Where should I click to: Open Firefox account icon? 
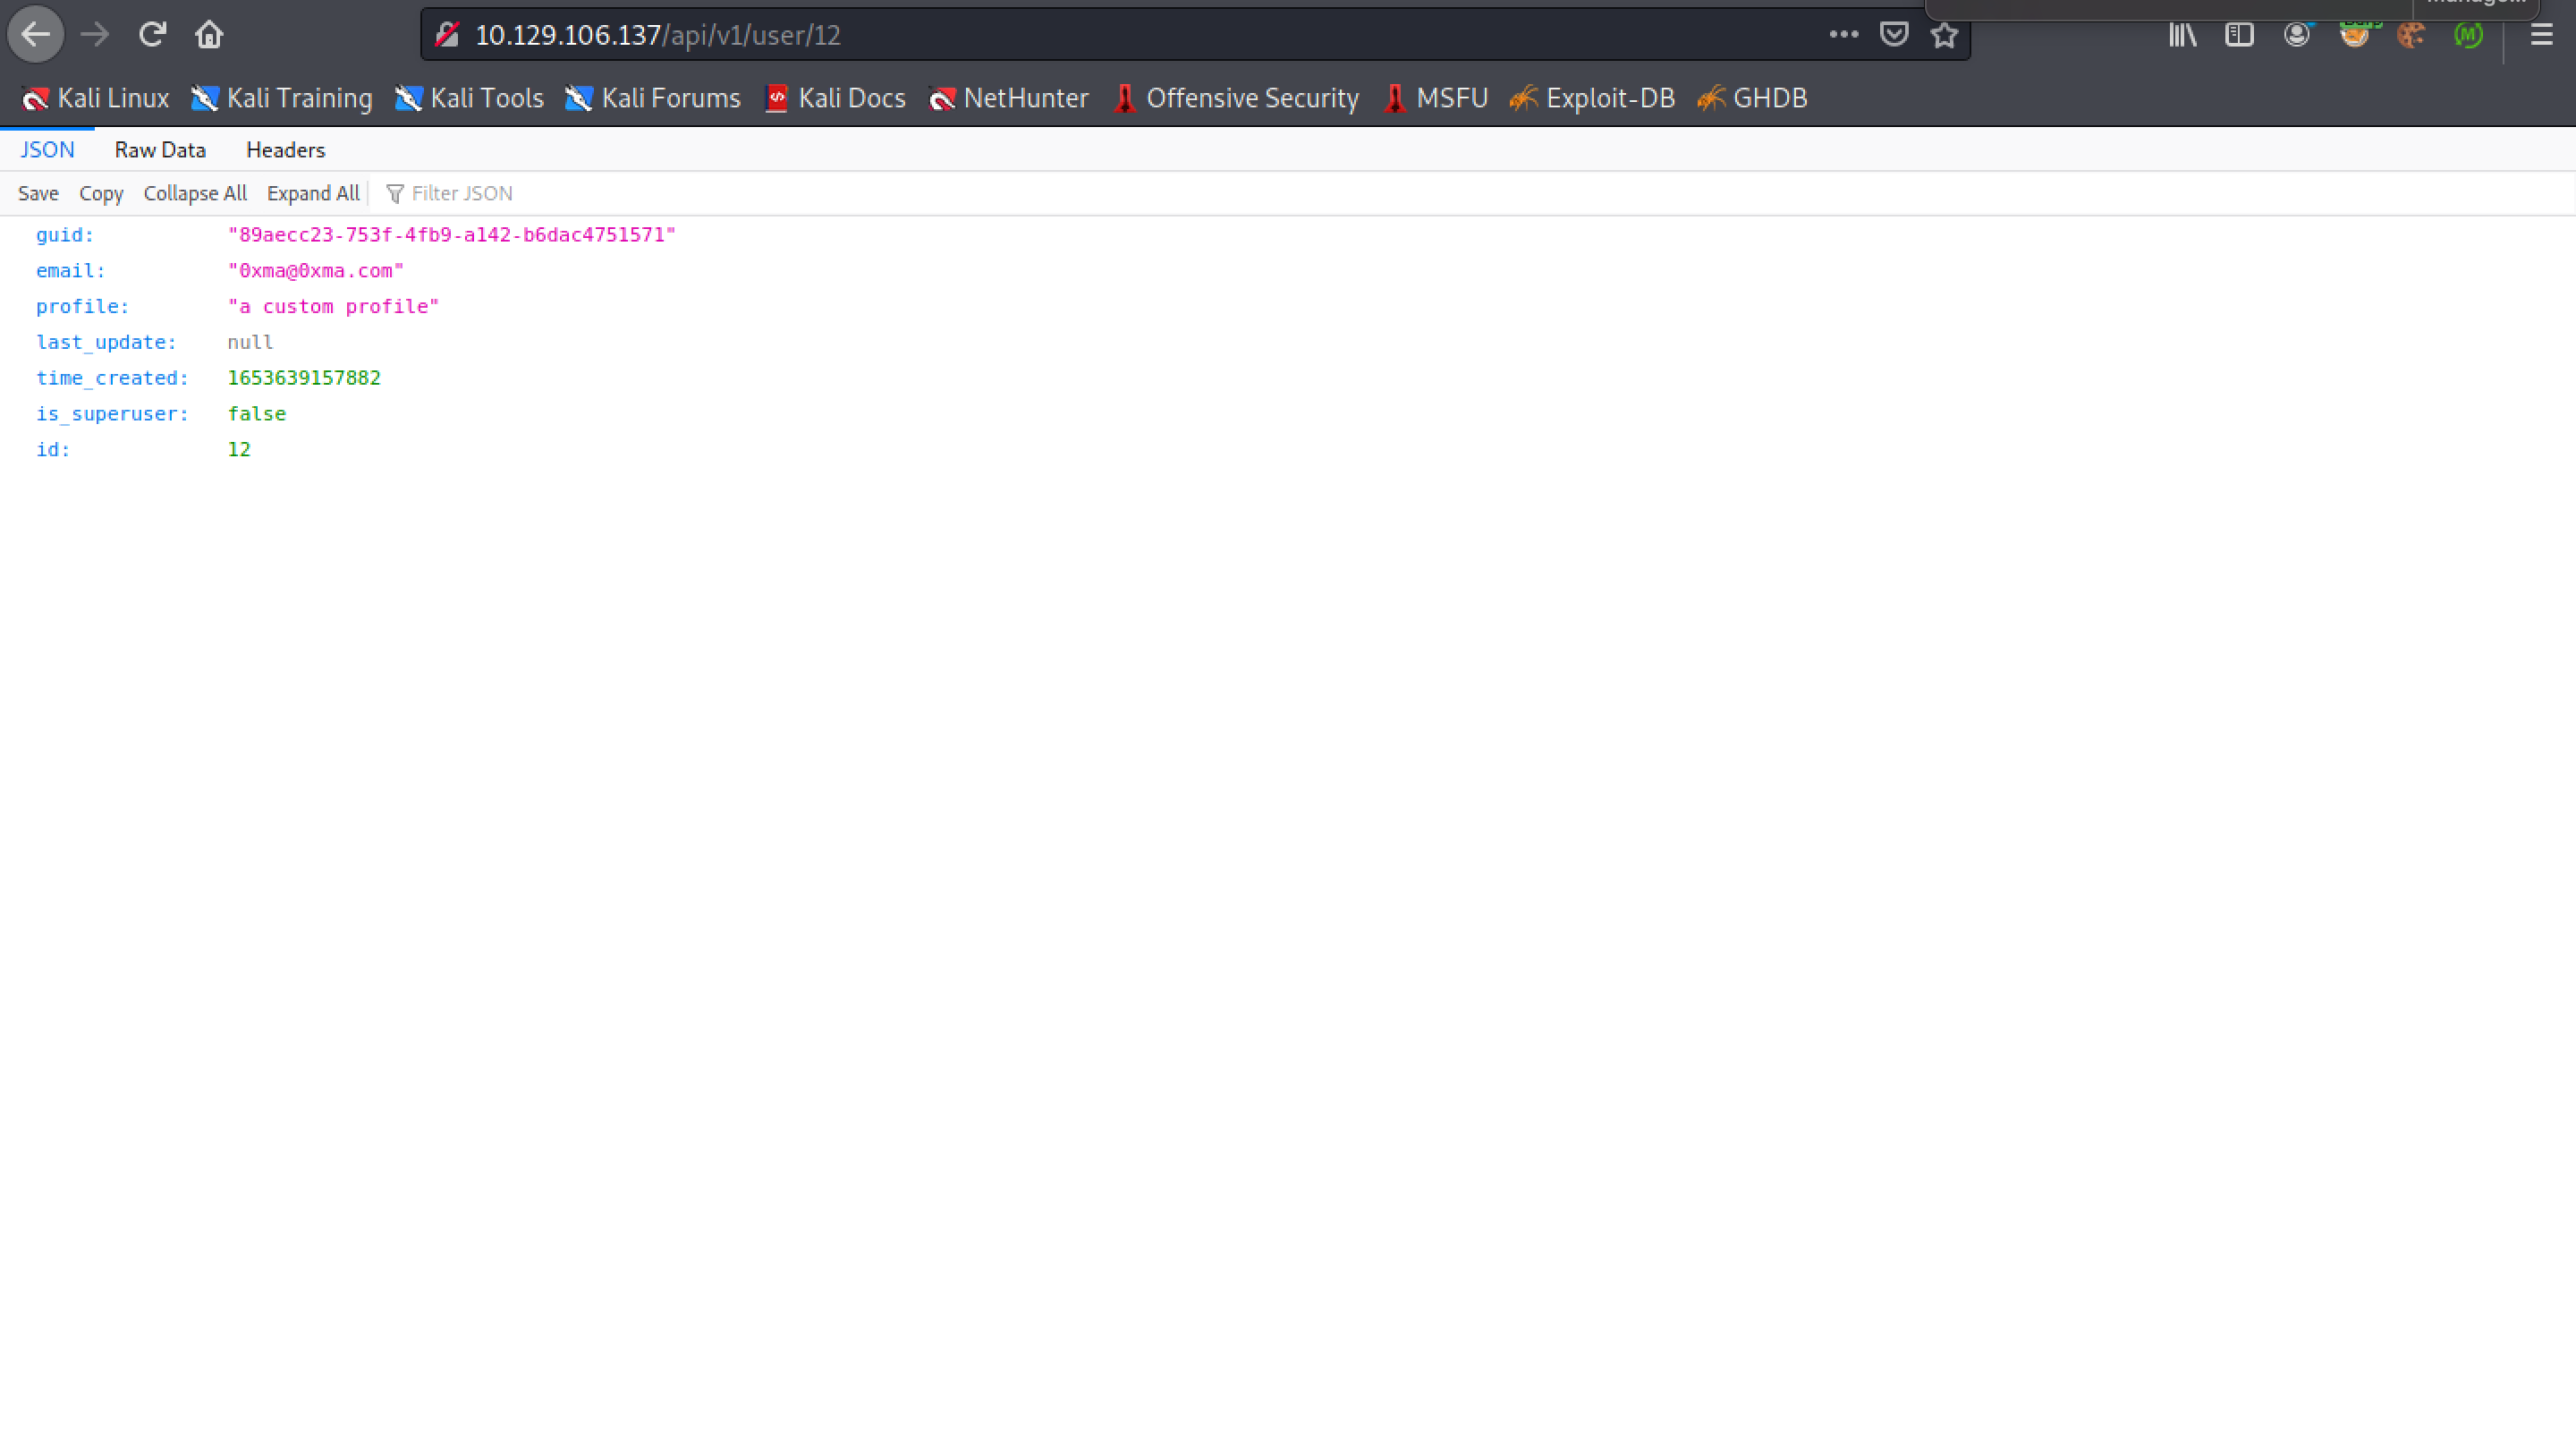(2296, 35)
